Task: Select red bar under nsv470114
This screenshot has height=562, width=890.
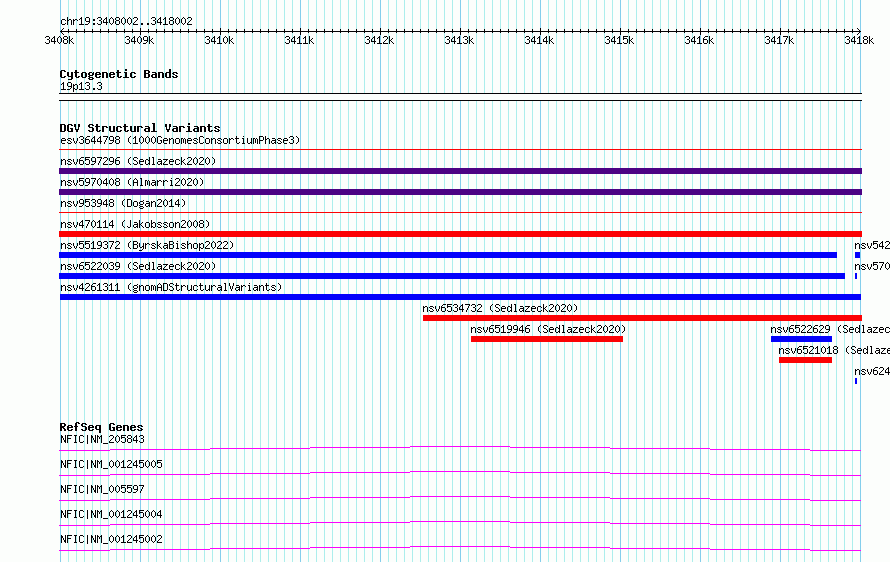Action: point(460,234)
